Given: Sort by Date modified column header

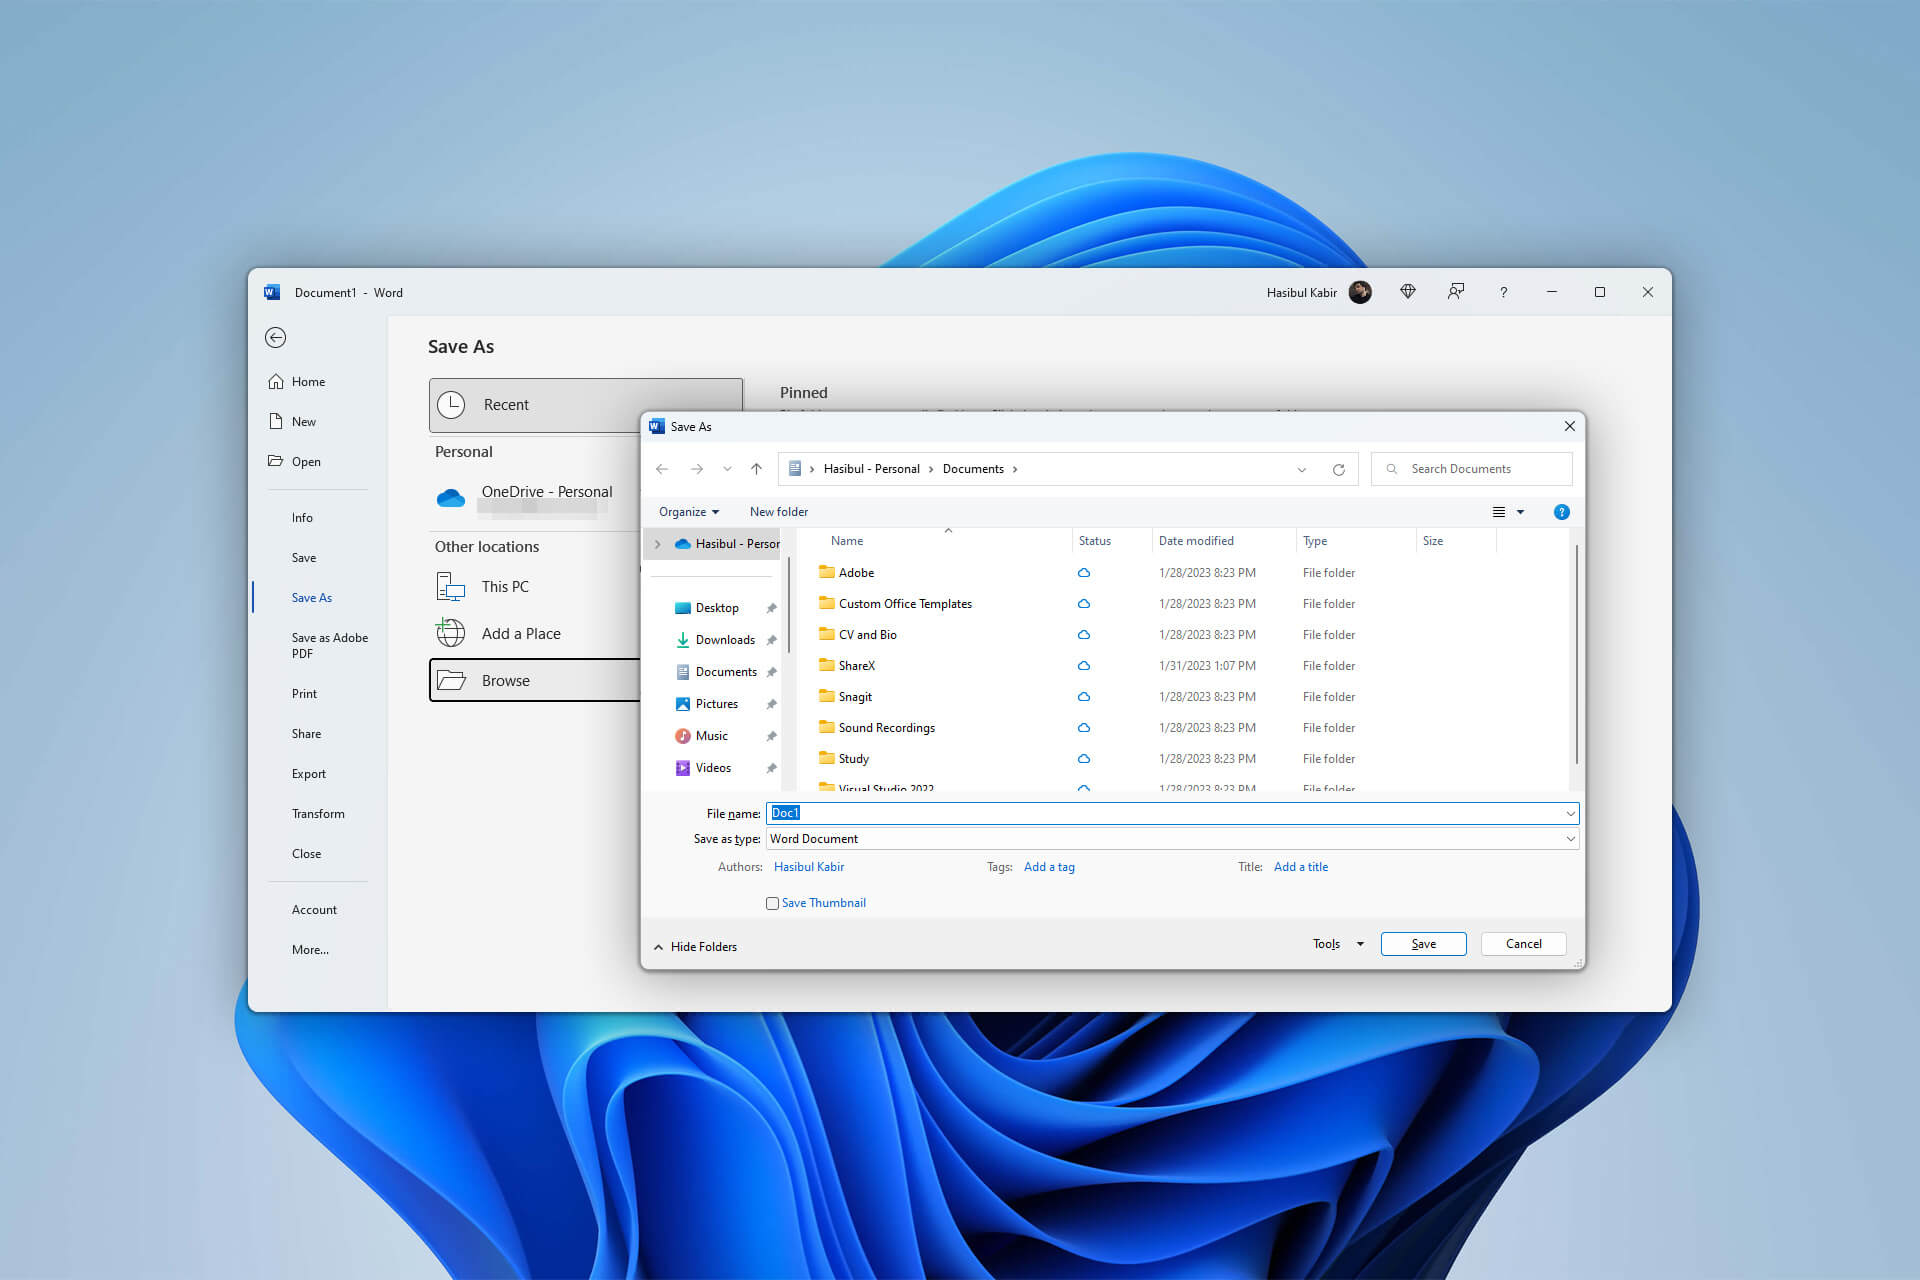Looking at the screenshot, I should click(1196, 541).
